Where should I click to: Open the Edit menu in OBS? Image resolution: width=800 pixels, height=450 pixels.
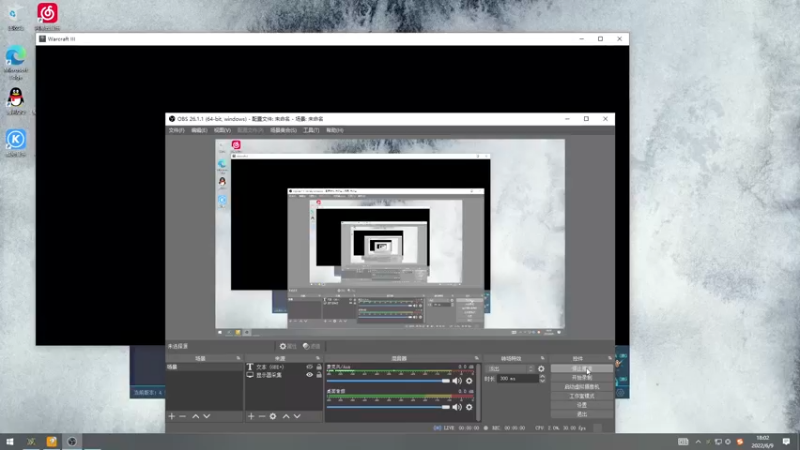[199, 131]
